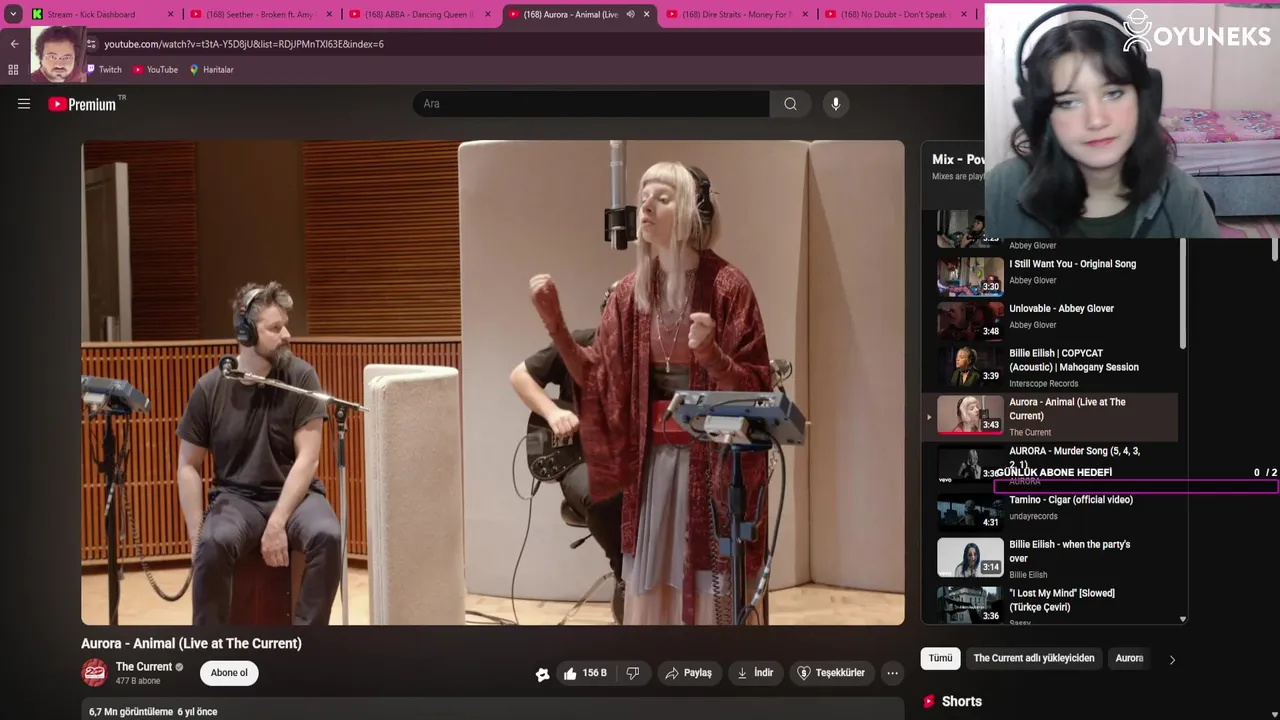Viewport: 1280px width, 720px height.
Task: Close the Aurora - Animal tab
Action: (647, 14)
